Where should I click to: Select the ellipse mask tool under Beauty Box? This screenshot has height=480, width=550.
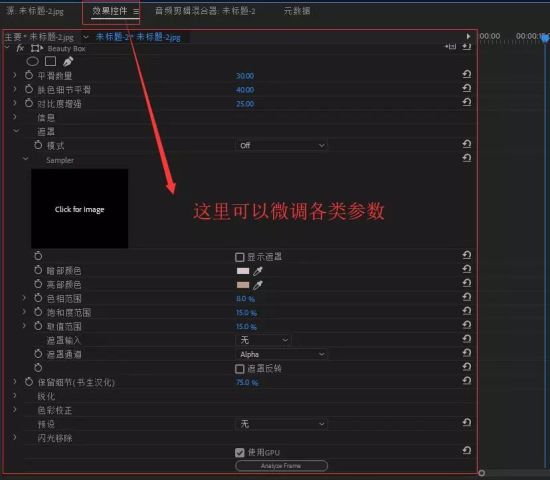tap(33, 62)
